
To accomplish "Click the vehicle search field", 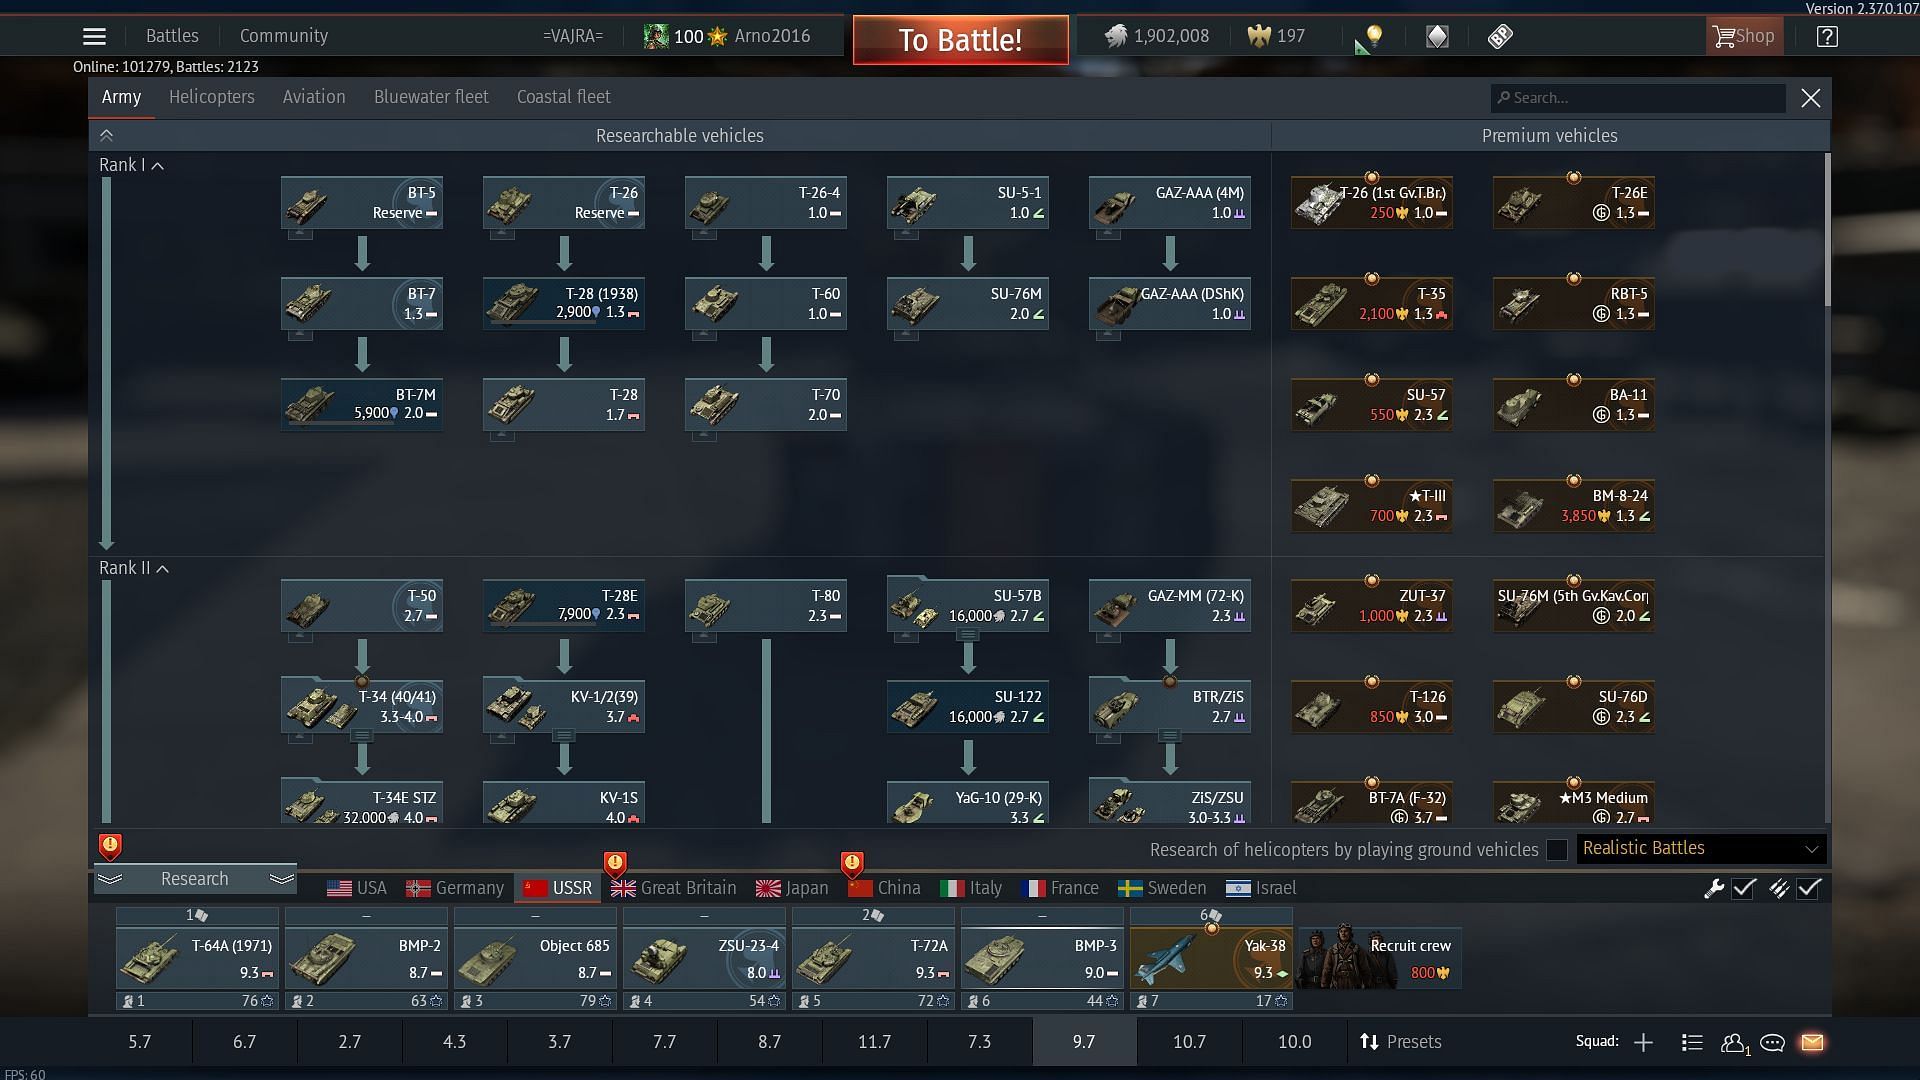I will click(x=1640, y=98).
